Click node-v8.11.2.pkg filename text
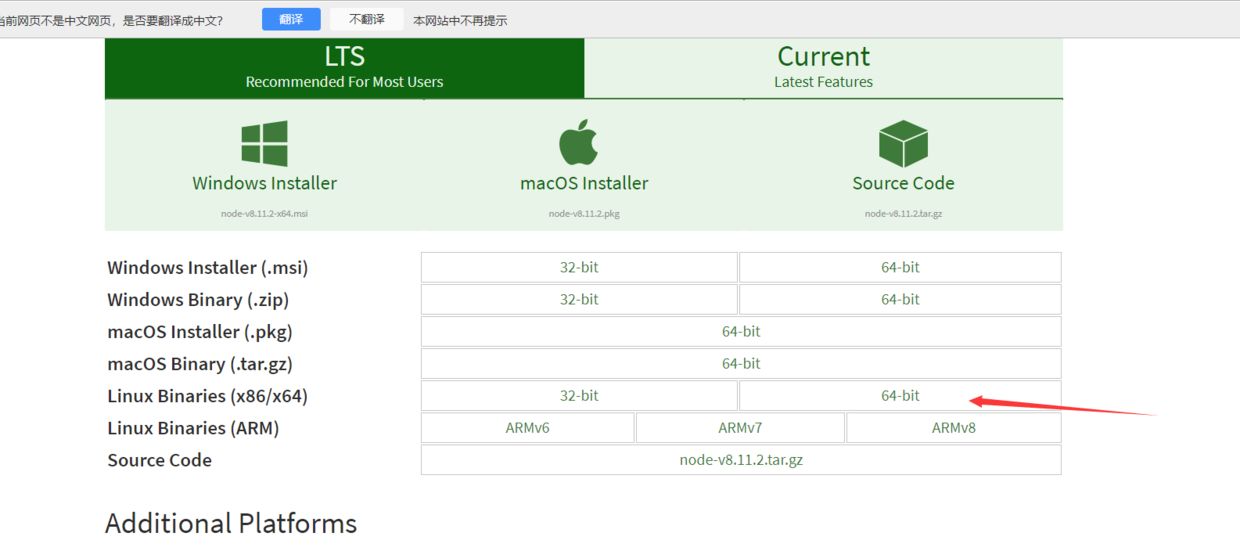Image resolution: width=1240 pixels, height=558 pixels. pyautogui.click(x=584, y=214)
